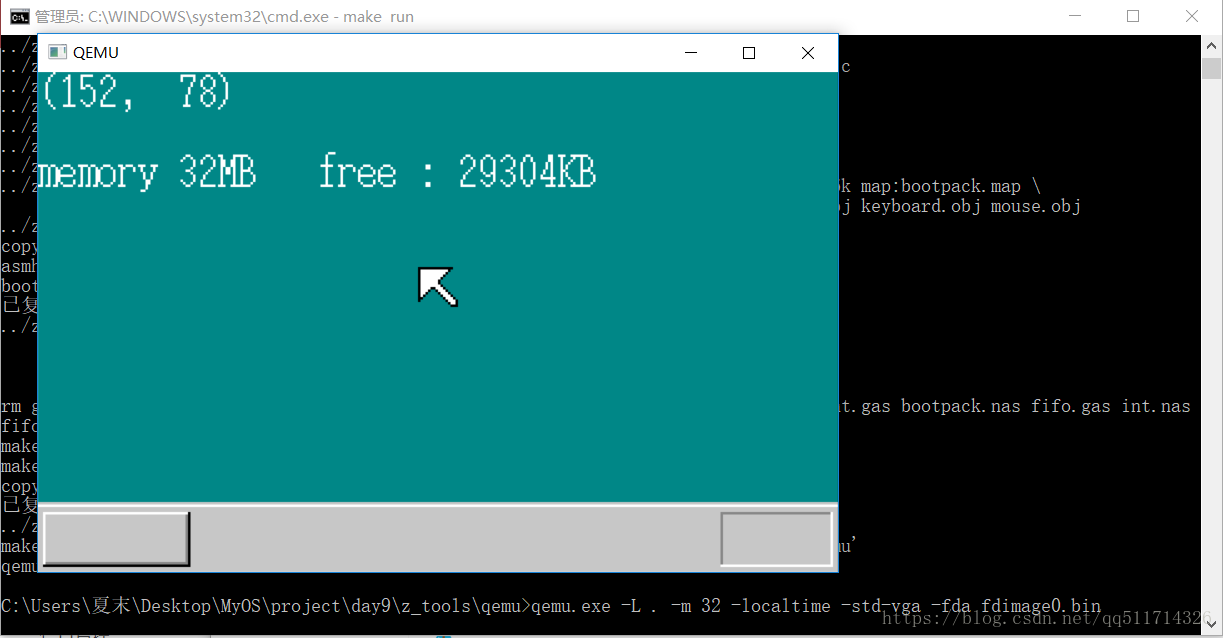1223x638 pixels.
Task: Click the QEMU title text
Action: pos(96,53)
